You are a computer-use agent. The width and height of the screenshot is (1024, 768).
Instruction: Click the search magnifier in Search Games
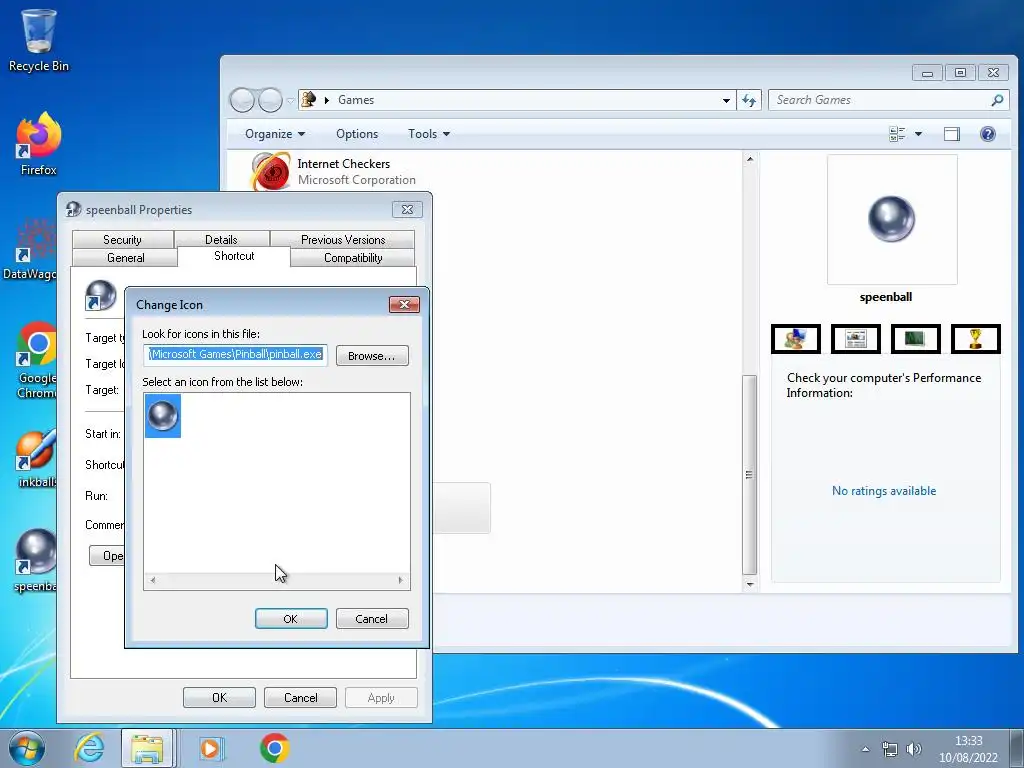(997, 100)
